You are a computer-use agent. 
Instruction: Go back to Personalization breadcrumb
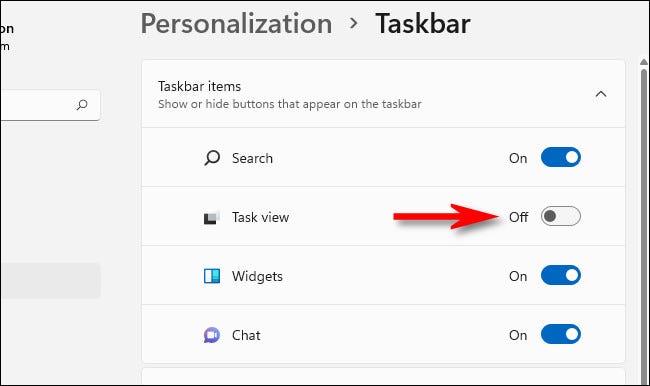point(236,24)
